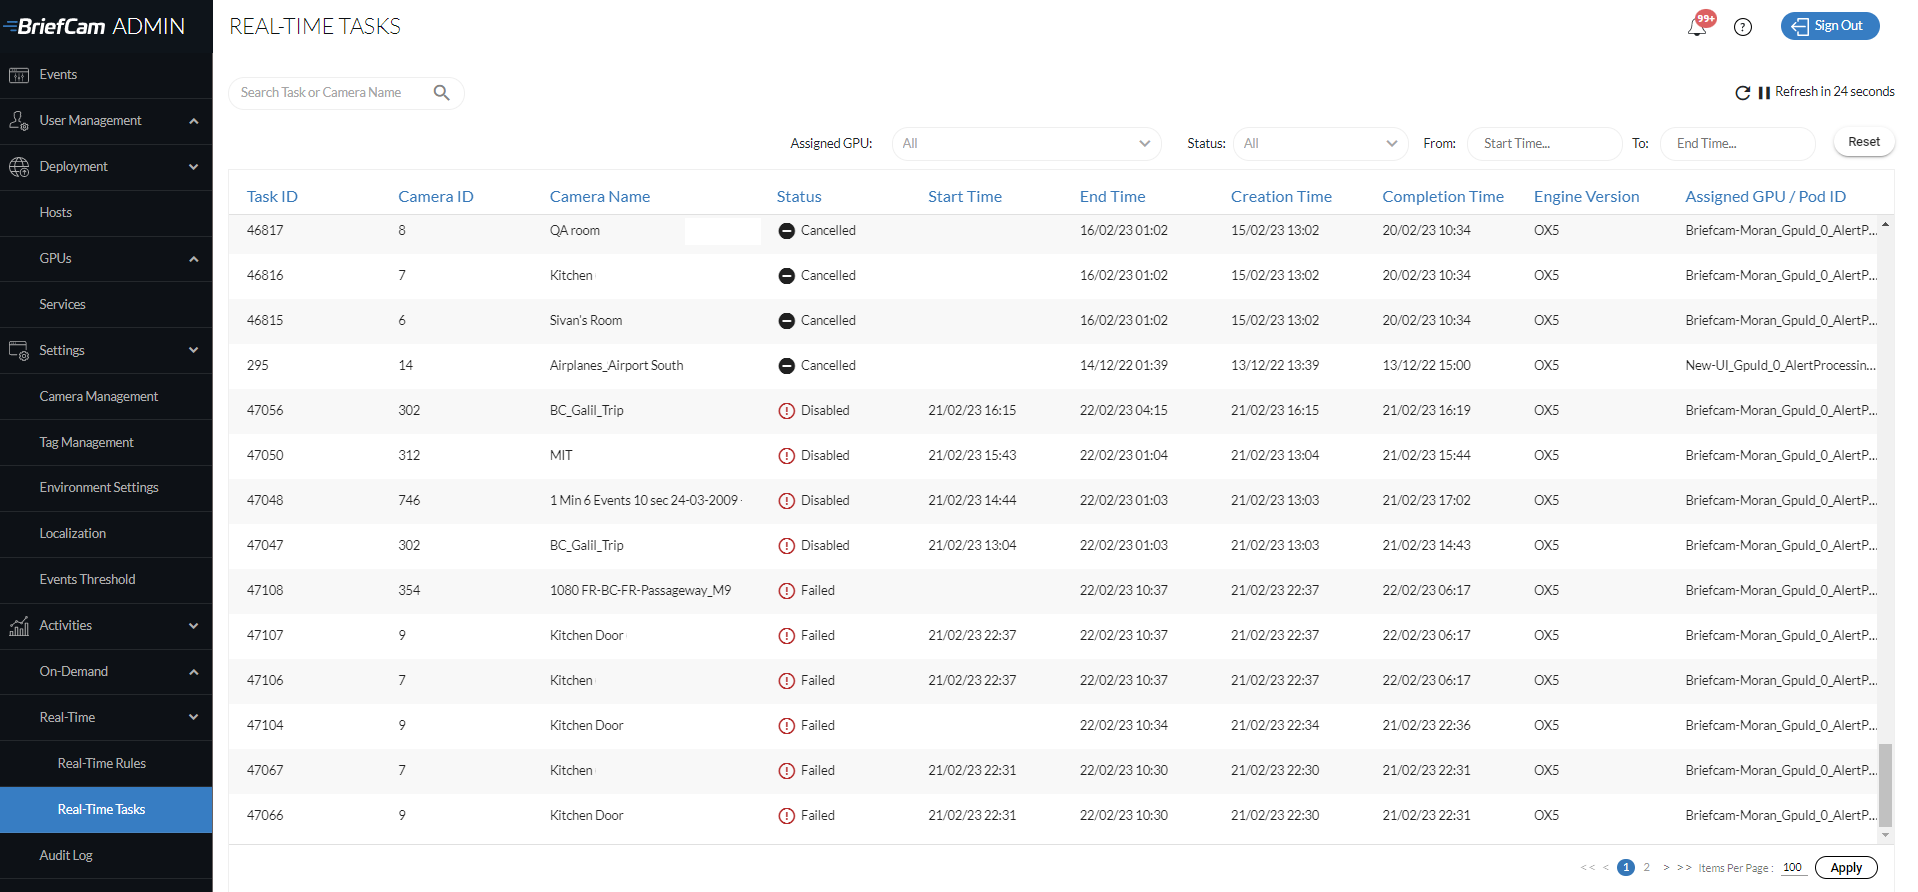The height and width of the screenshot is (892, 1918).
Task: Go to Camera Management
Action: pos(99,397)
